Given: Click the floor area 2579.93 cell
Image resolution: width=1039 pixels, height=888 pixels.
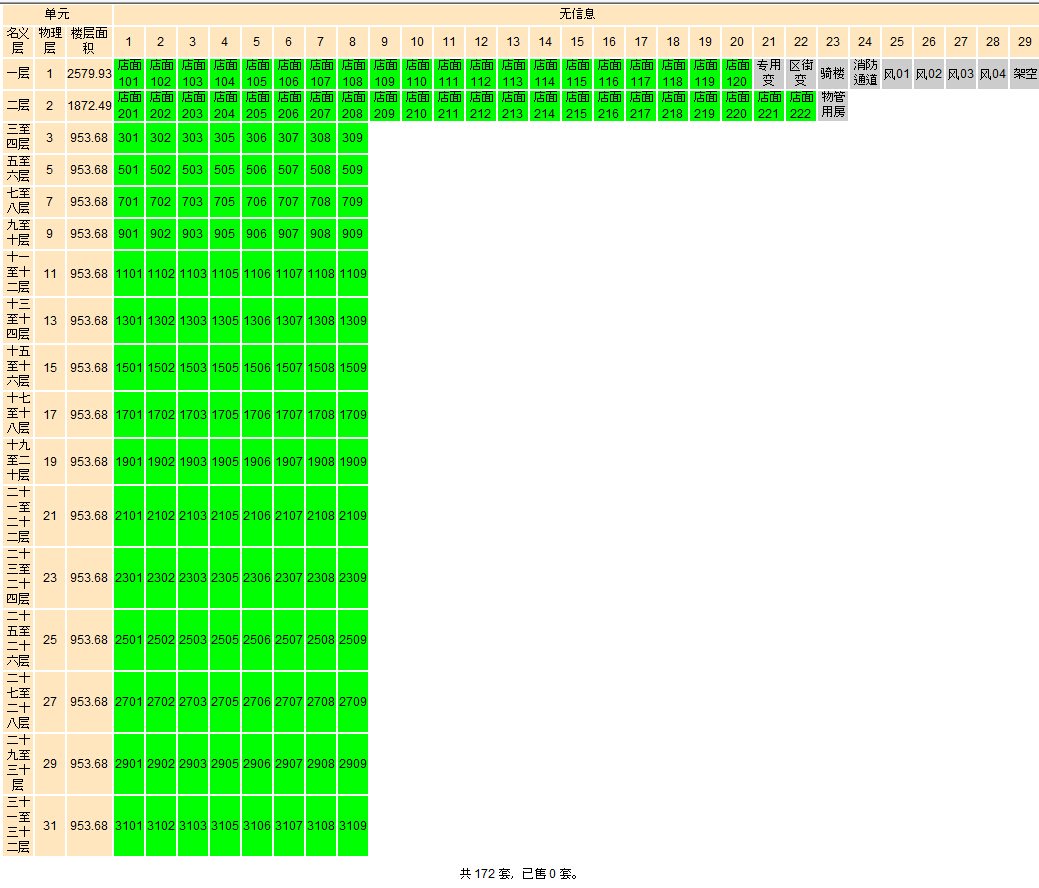Looking at the screenshot, I should tap(89, 74).
